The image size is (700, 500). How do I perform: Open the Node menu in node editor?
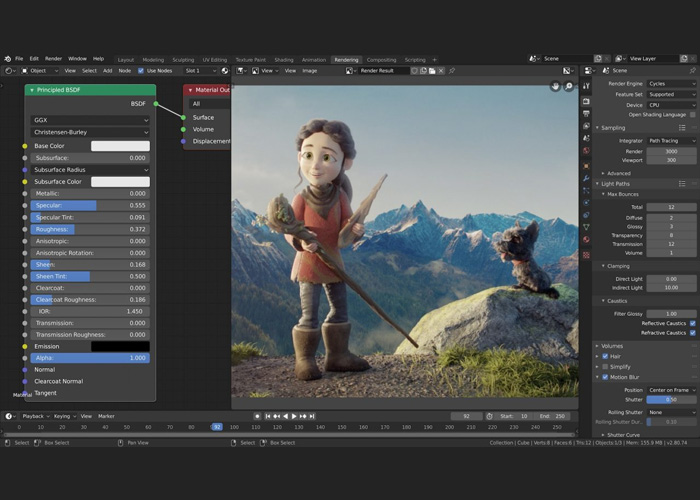point(125,71)
